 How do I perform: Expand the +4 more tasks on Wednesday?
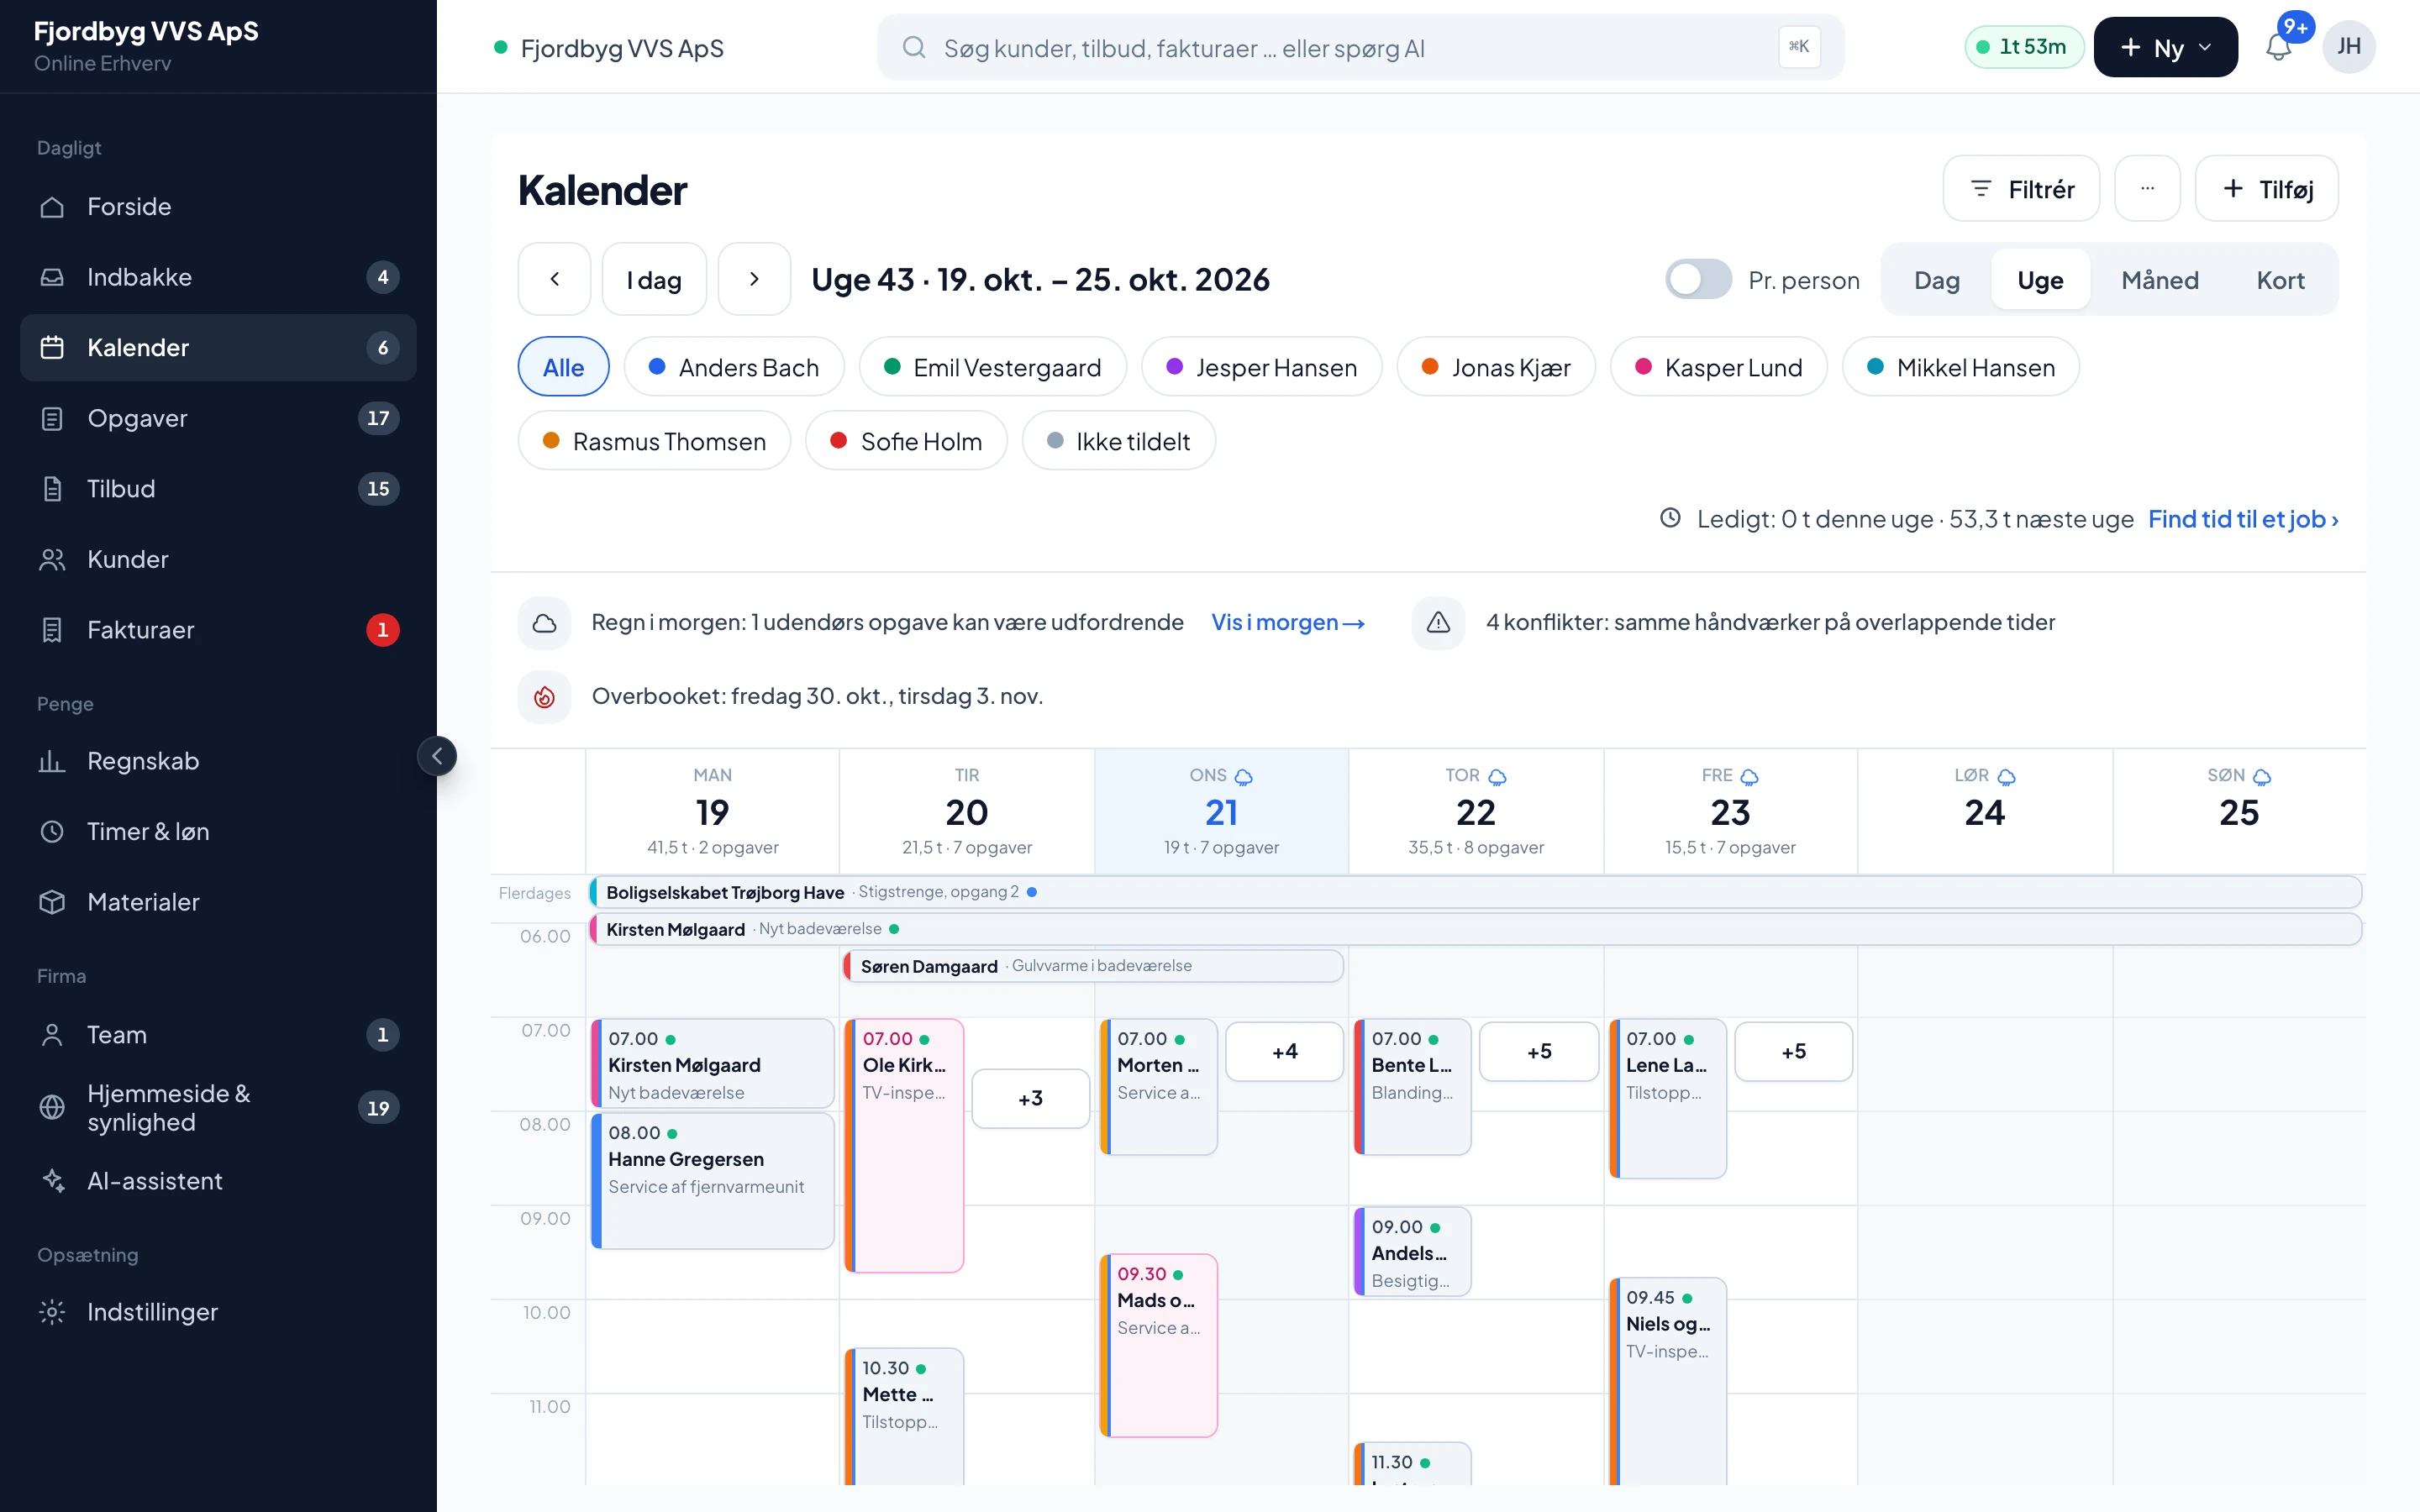(x=1284, y=1051)
